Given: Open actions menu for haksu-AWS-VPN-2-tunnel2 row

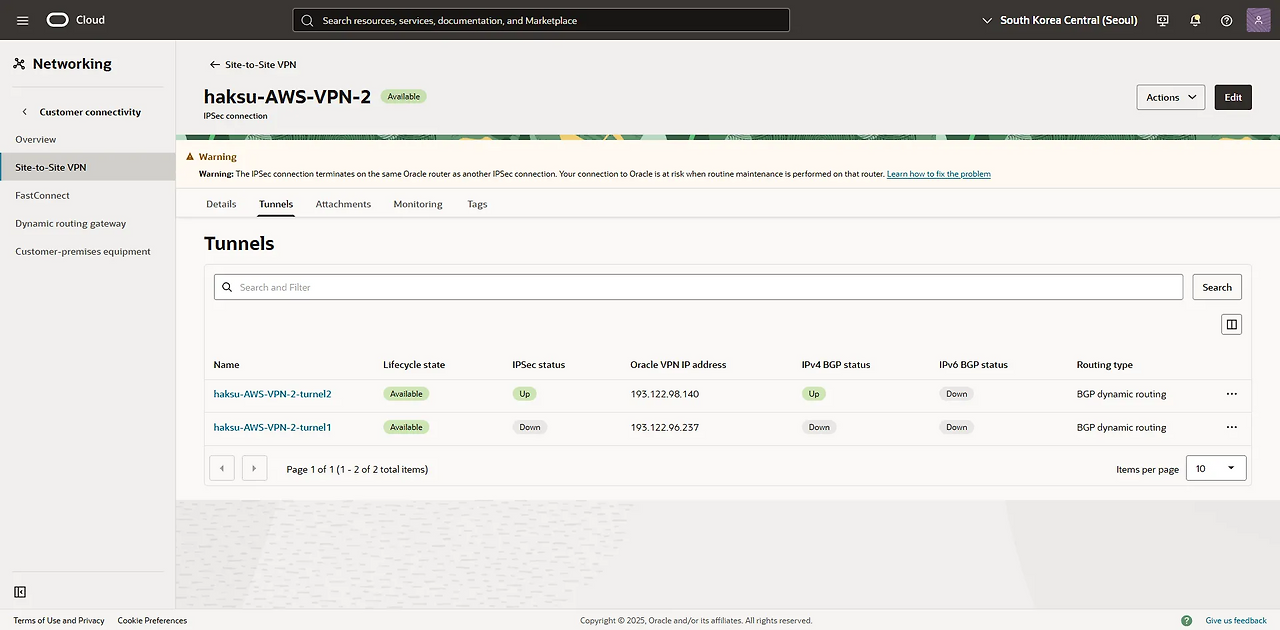Looking at the screenshot, I should point(1231,394).
